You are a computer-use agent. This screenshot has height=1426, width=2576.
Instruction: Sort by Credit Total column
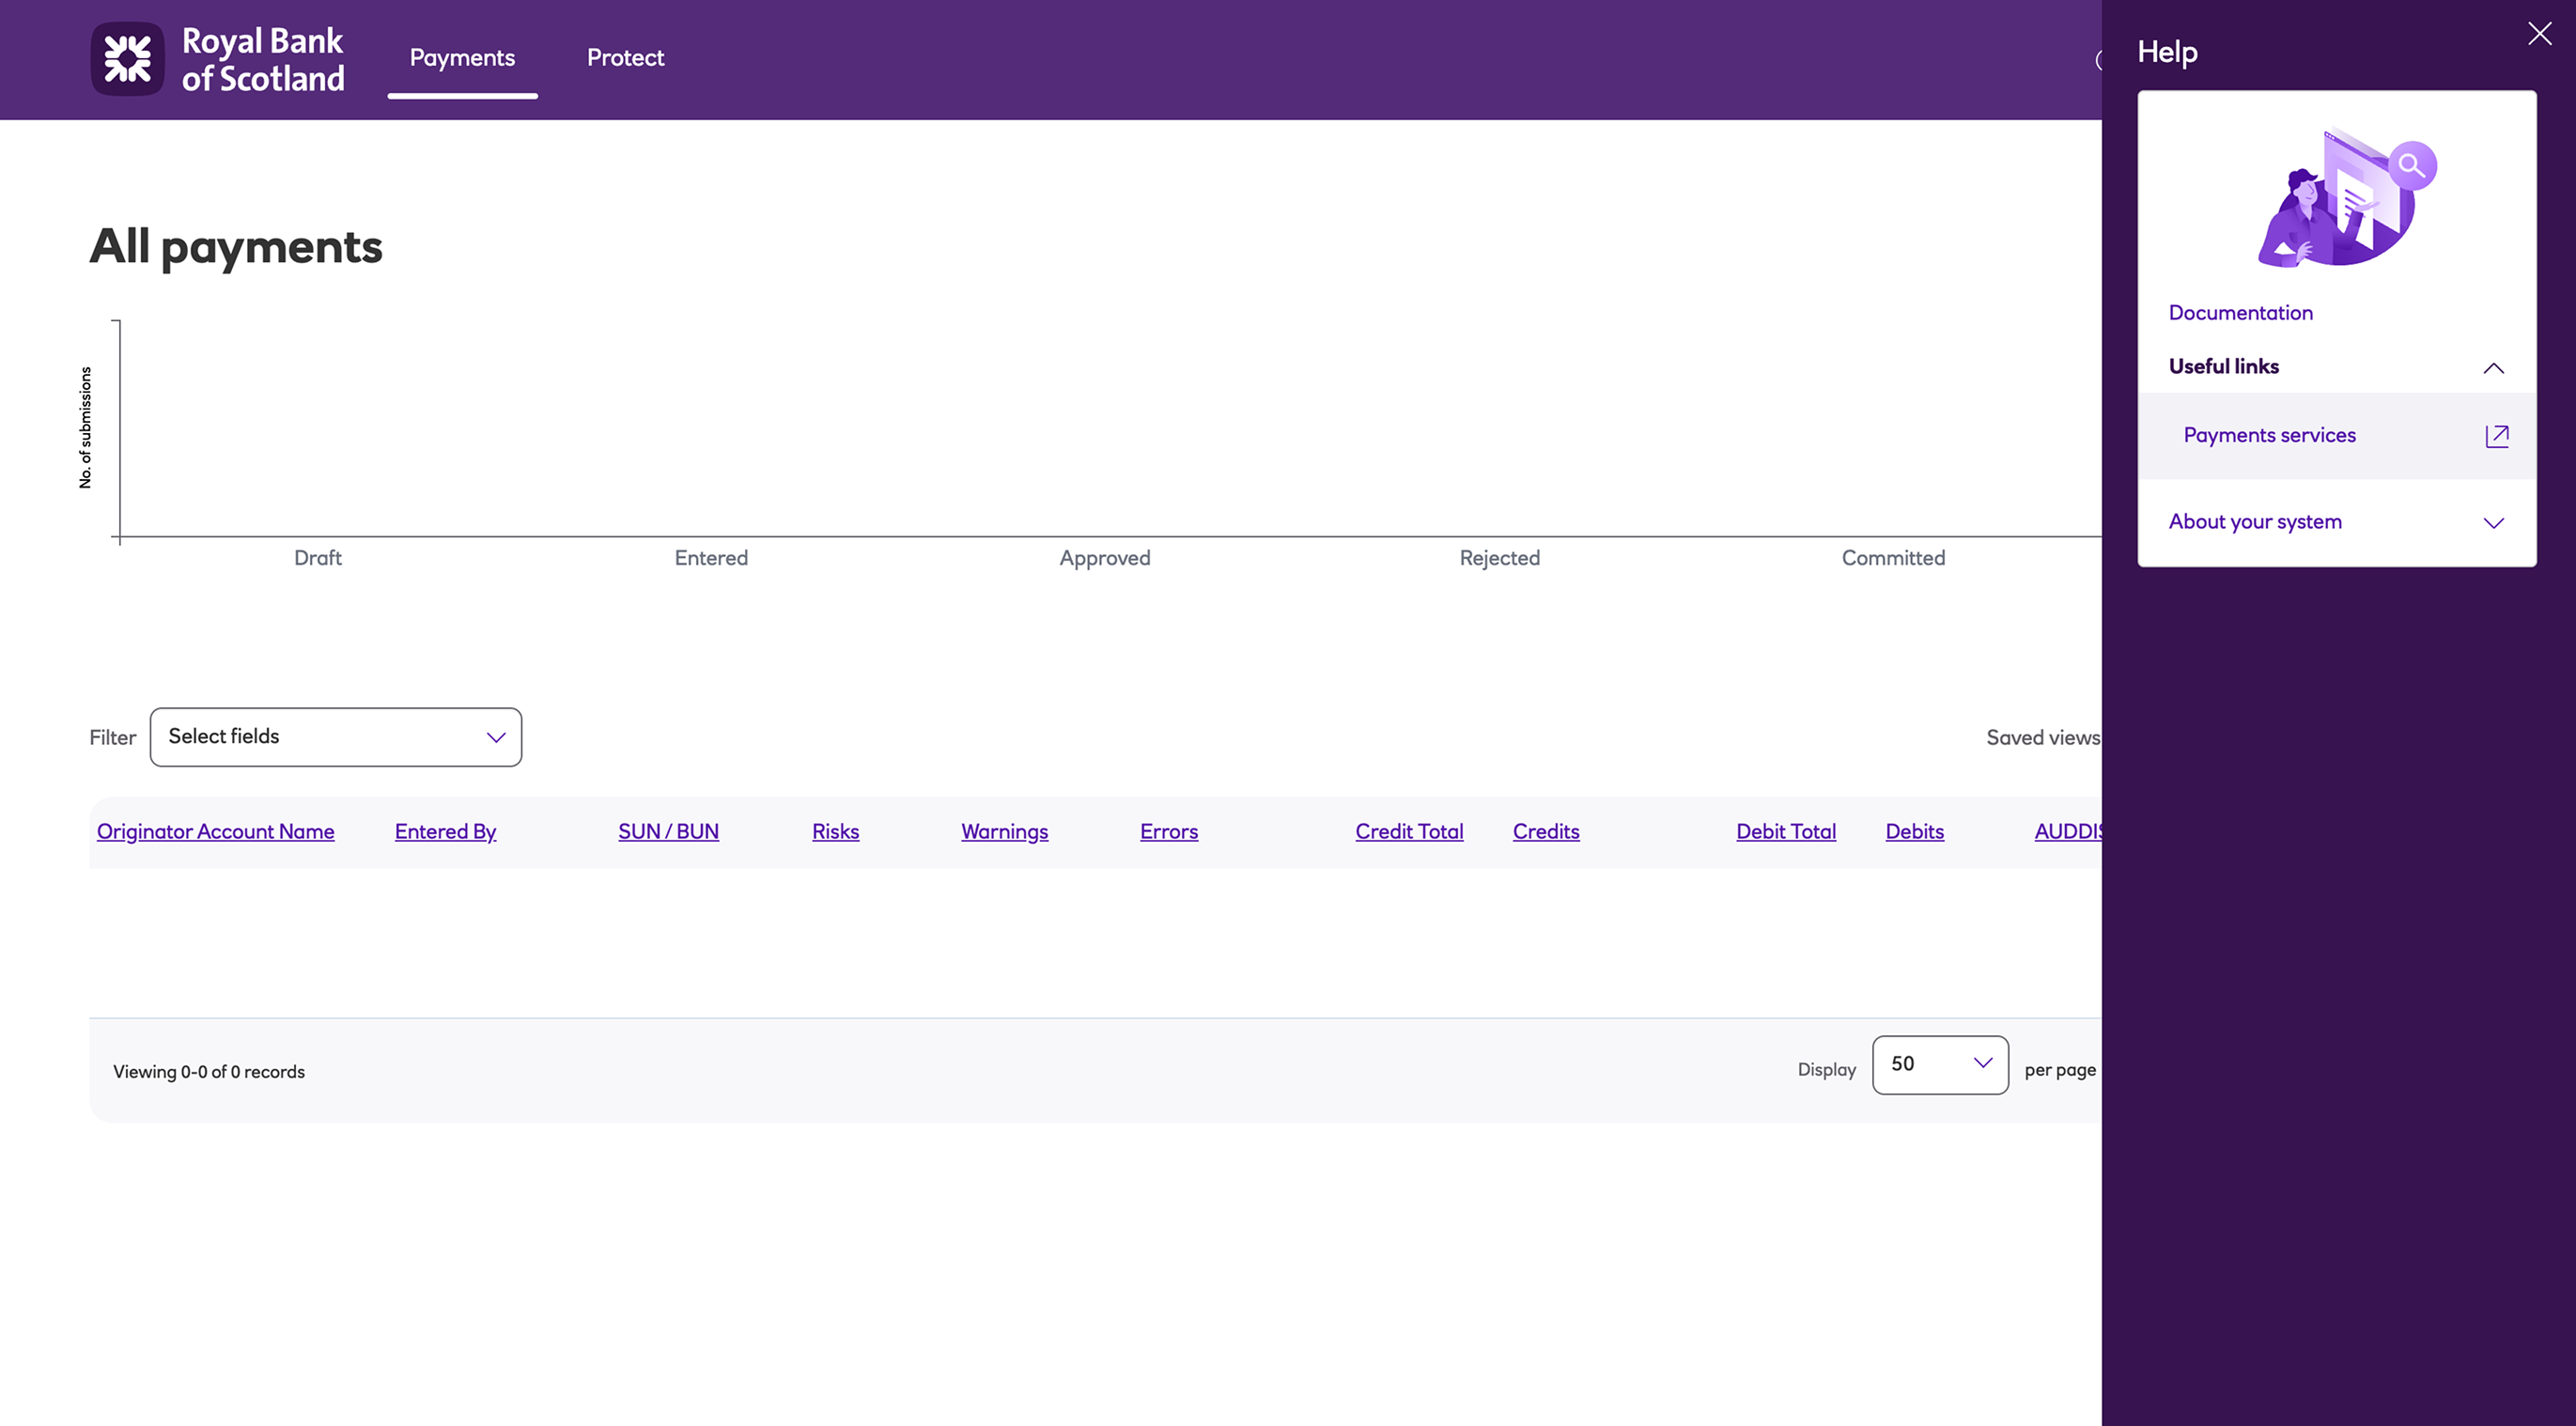(1408, 832)
